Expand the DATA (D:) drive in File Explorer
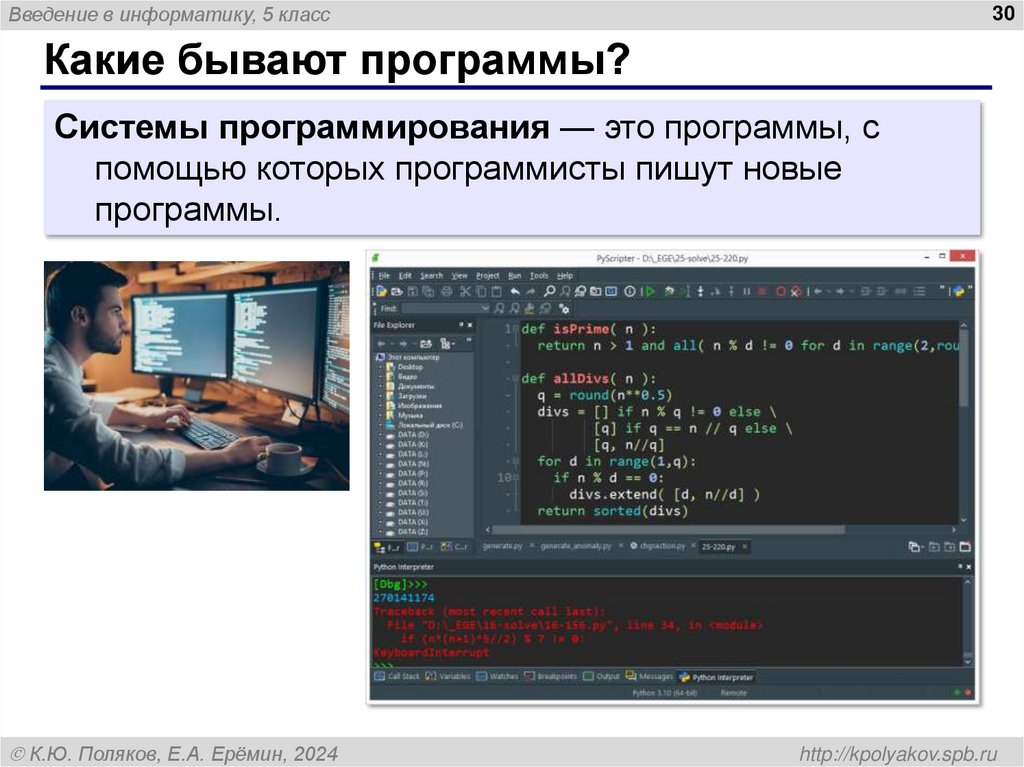This screenshot has height=767, width=1024. tap(379, 436)
